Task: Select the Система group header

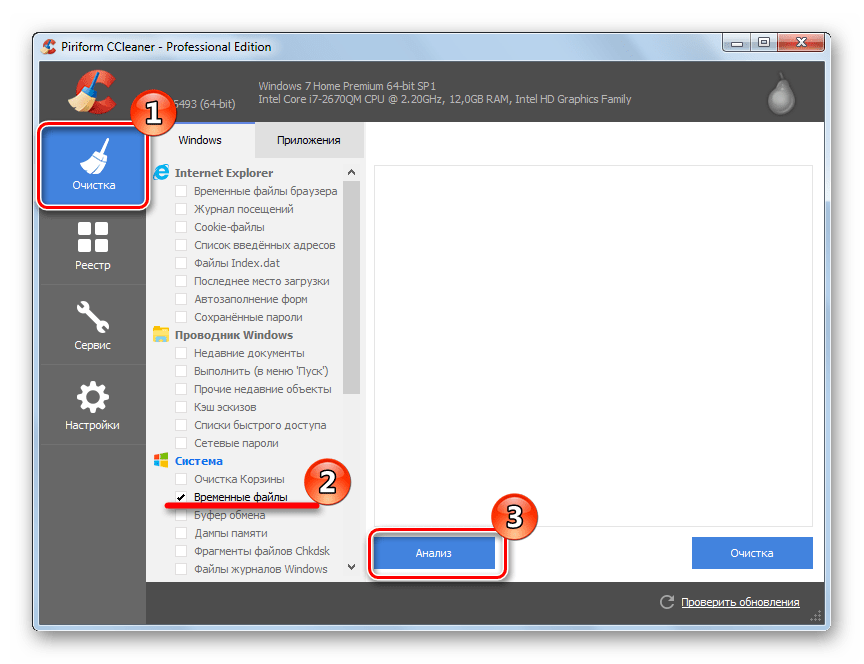Action: tap(198, 461)
